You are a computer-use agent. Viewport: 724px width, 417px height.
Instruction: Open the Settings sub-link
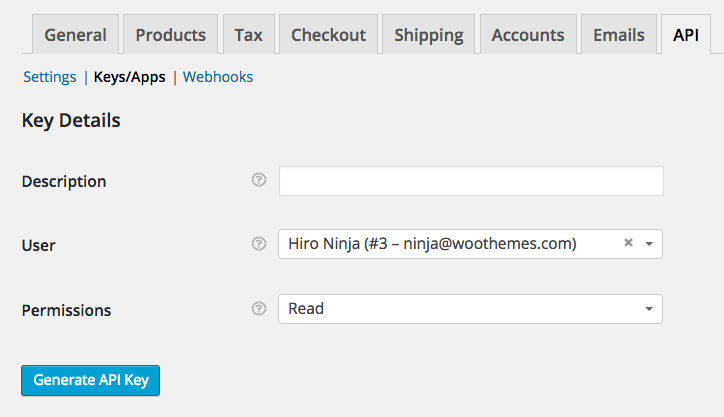pyautogui.click(x=50, y=77)
